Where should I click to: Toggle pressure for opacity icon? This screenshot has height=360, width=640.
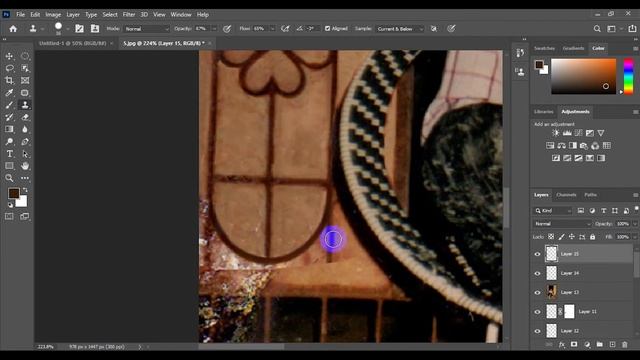click(x=227, y=29)
